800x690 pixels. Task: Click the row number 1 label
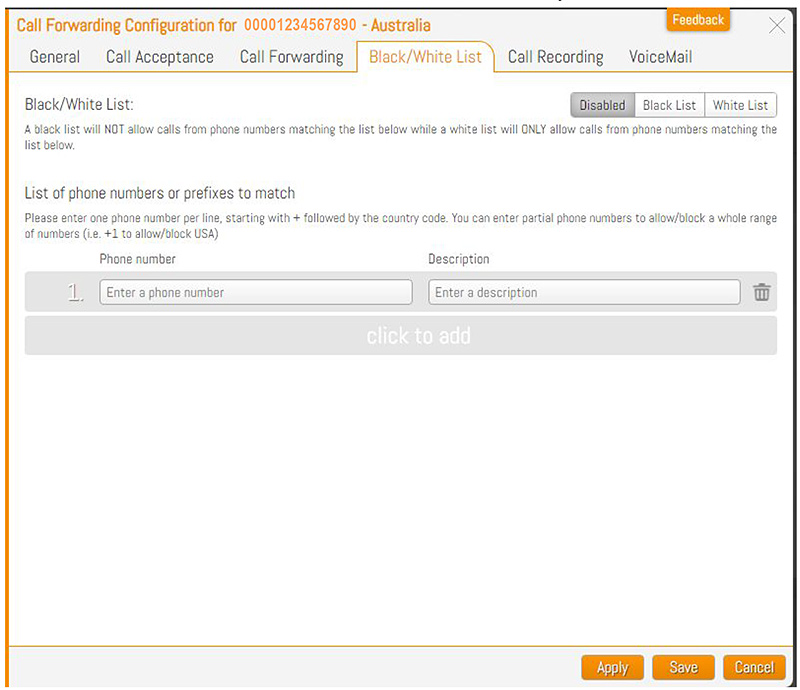point(75,292)
